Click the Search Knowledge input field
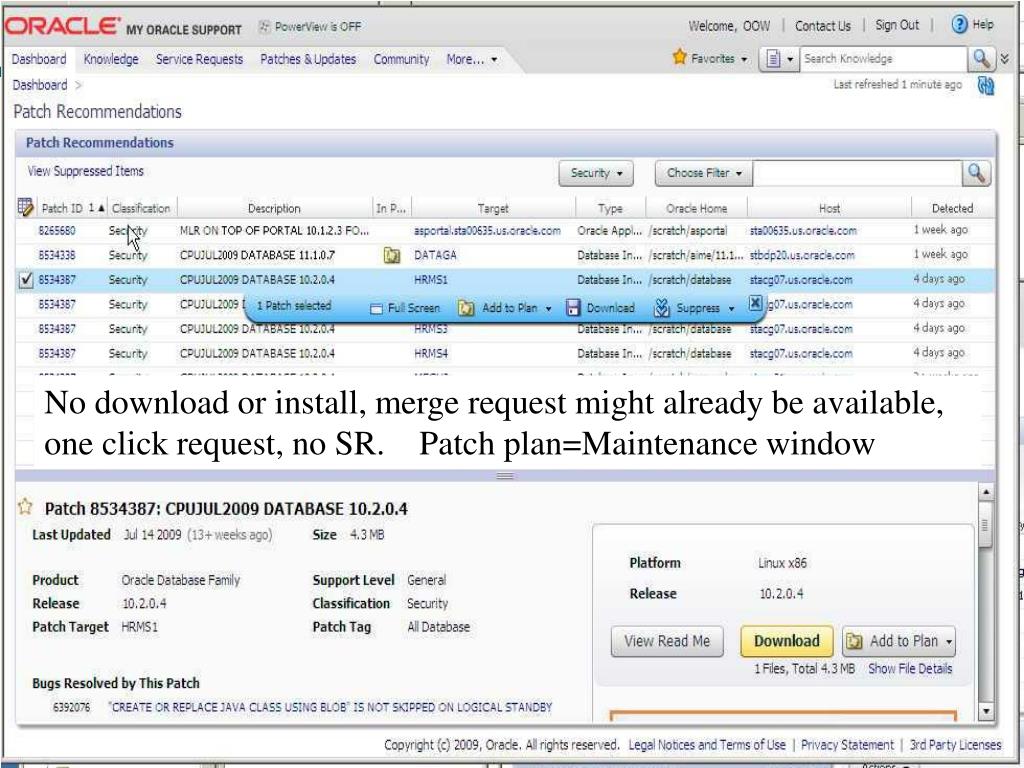This screenshot has width=1024, height=768. [x=883, y=59]
